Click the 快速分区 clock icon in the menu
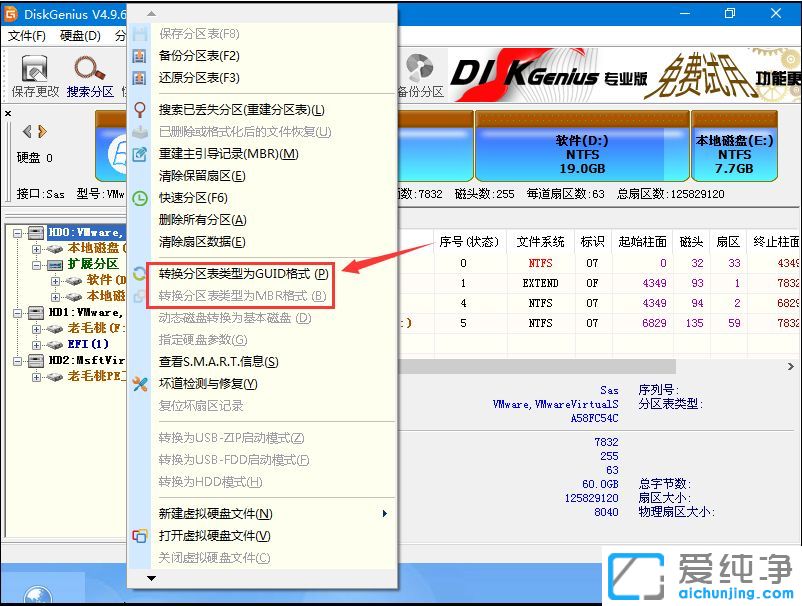The height and width of the screenshot is (606, 802). (x=140, y=199)
